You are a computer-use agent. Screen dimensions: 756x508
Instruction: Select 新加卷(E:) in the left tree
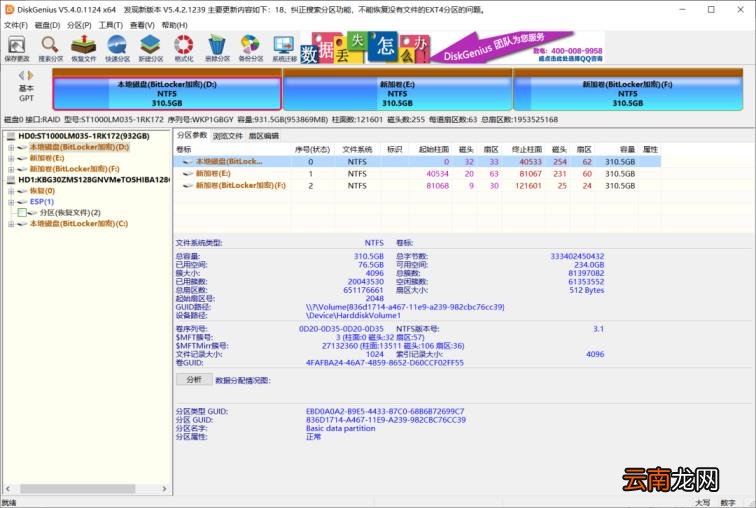[47, 158]
